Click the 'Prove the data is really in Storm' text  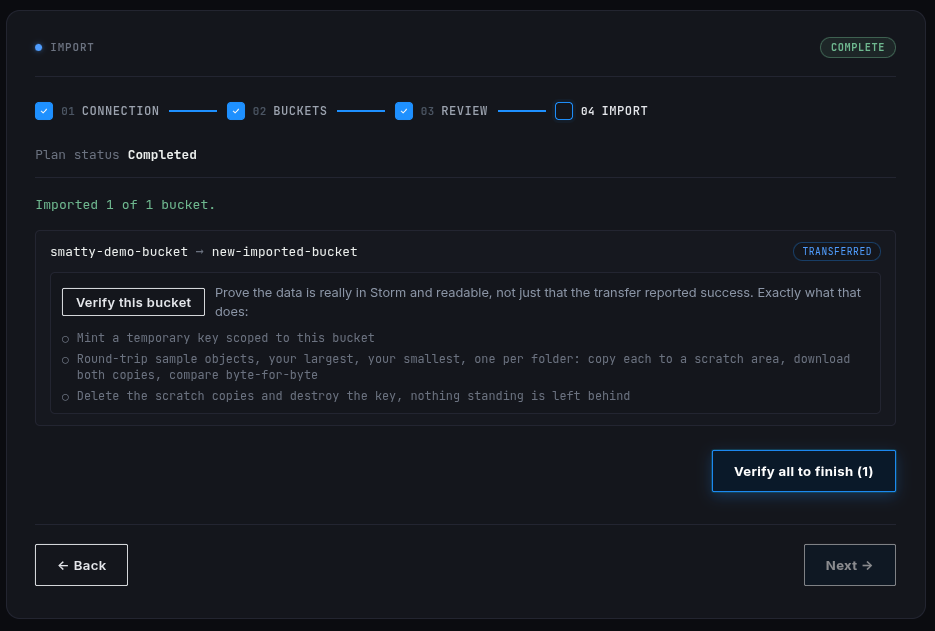pos(538,302)
